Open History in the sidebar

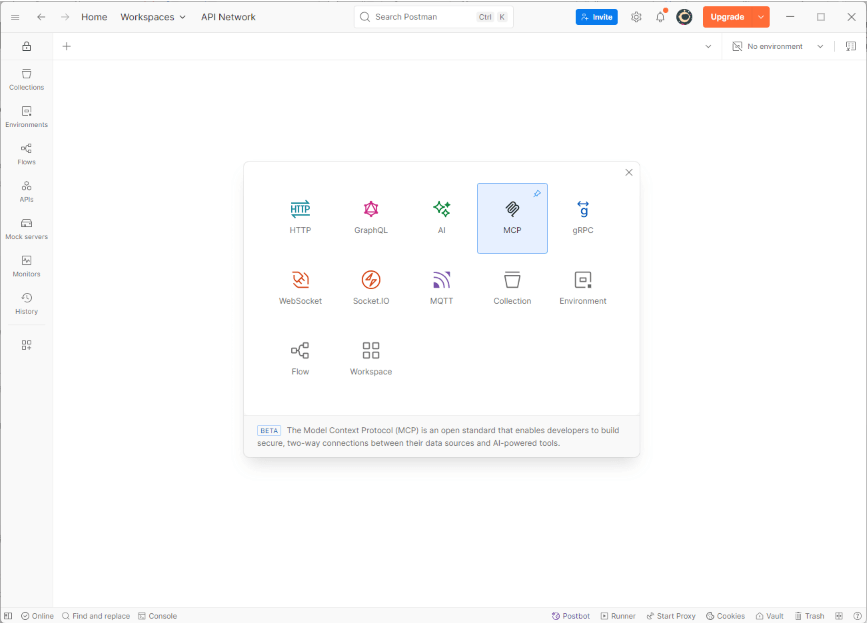pyautogui.click(x=27, y=303)
